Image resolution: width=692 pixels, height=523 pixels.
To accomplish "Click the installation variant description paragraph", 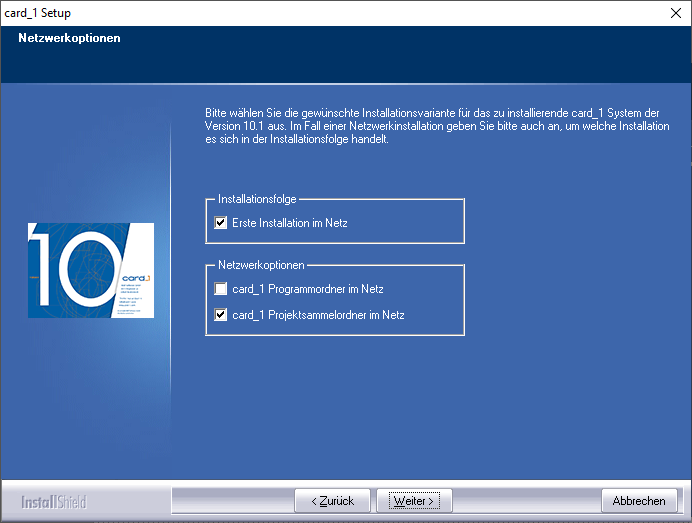I will 430,127.
